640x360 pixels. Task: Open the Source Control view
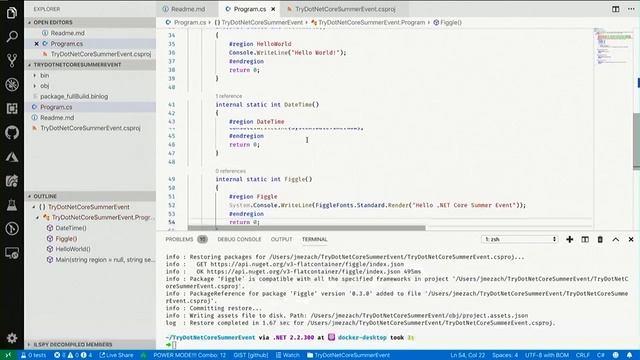click(x=11, y=60)
